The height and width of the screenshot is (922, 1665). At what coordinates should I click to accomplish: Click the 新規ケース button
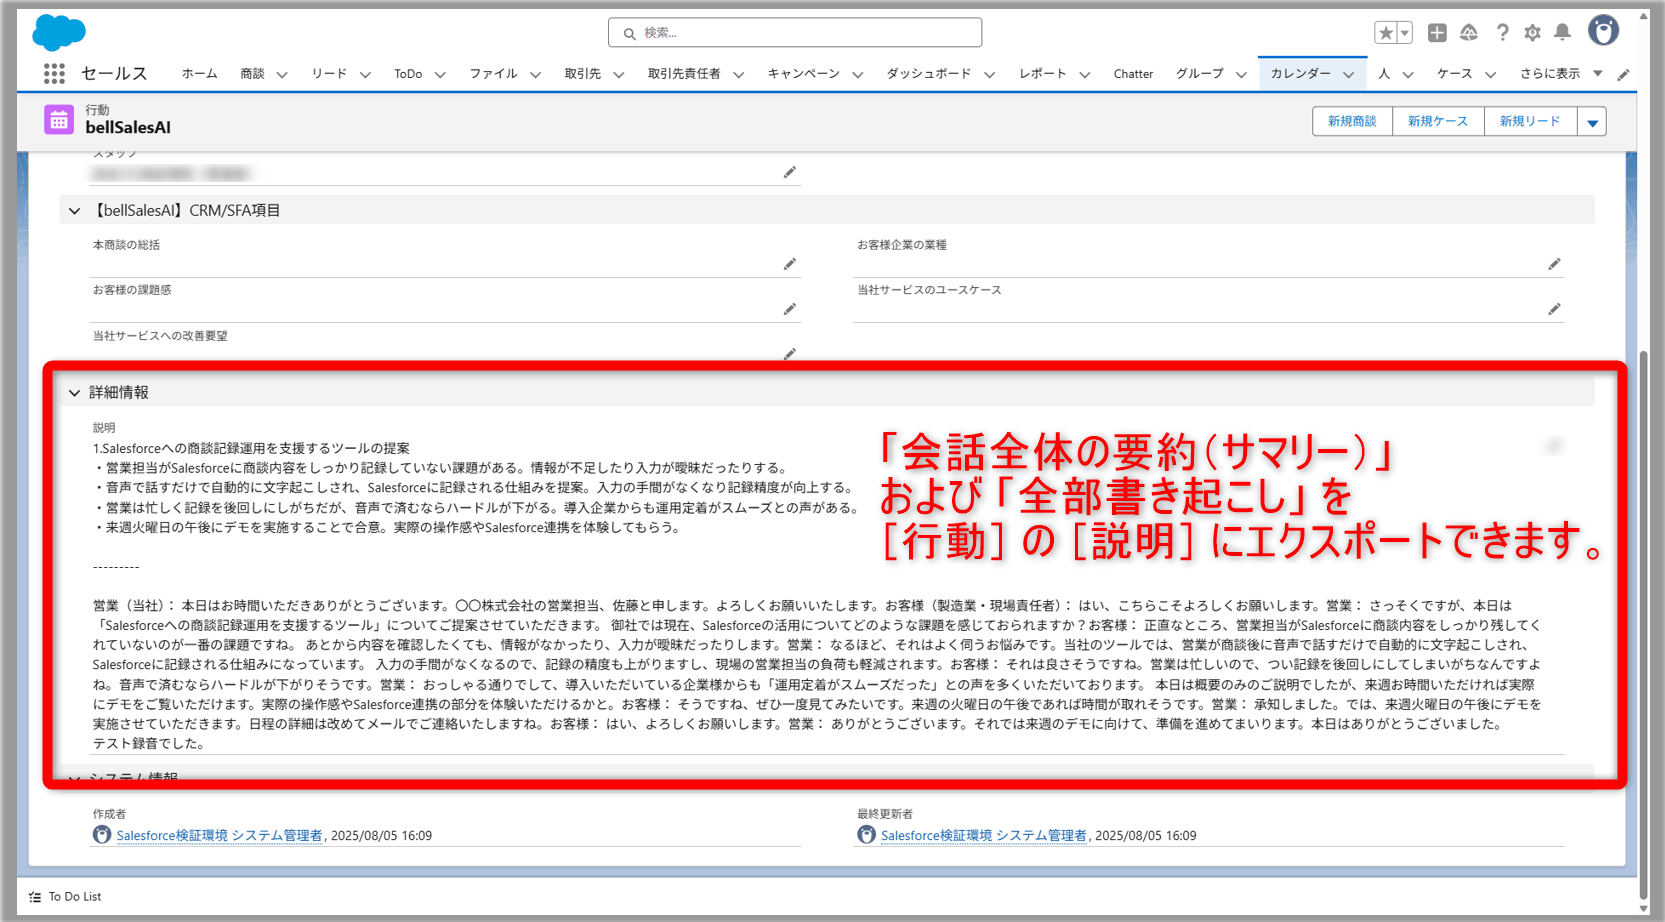[x=1438, y=122]
